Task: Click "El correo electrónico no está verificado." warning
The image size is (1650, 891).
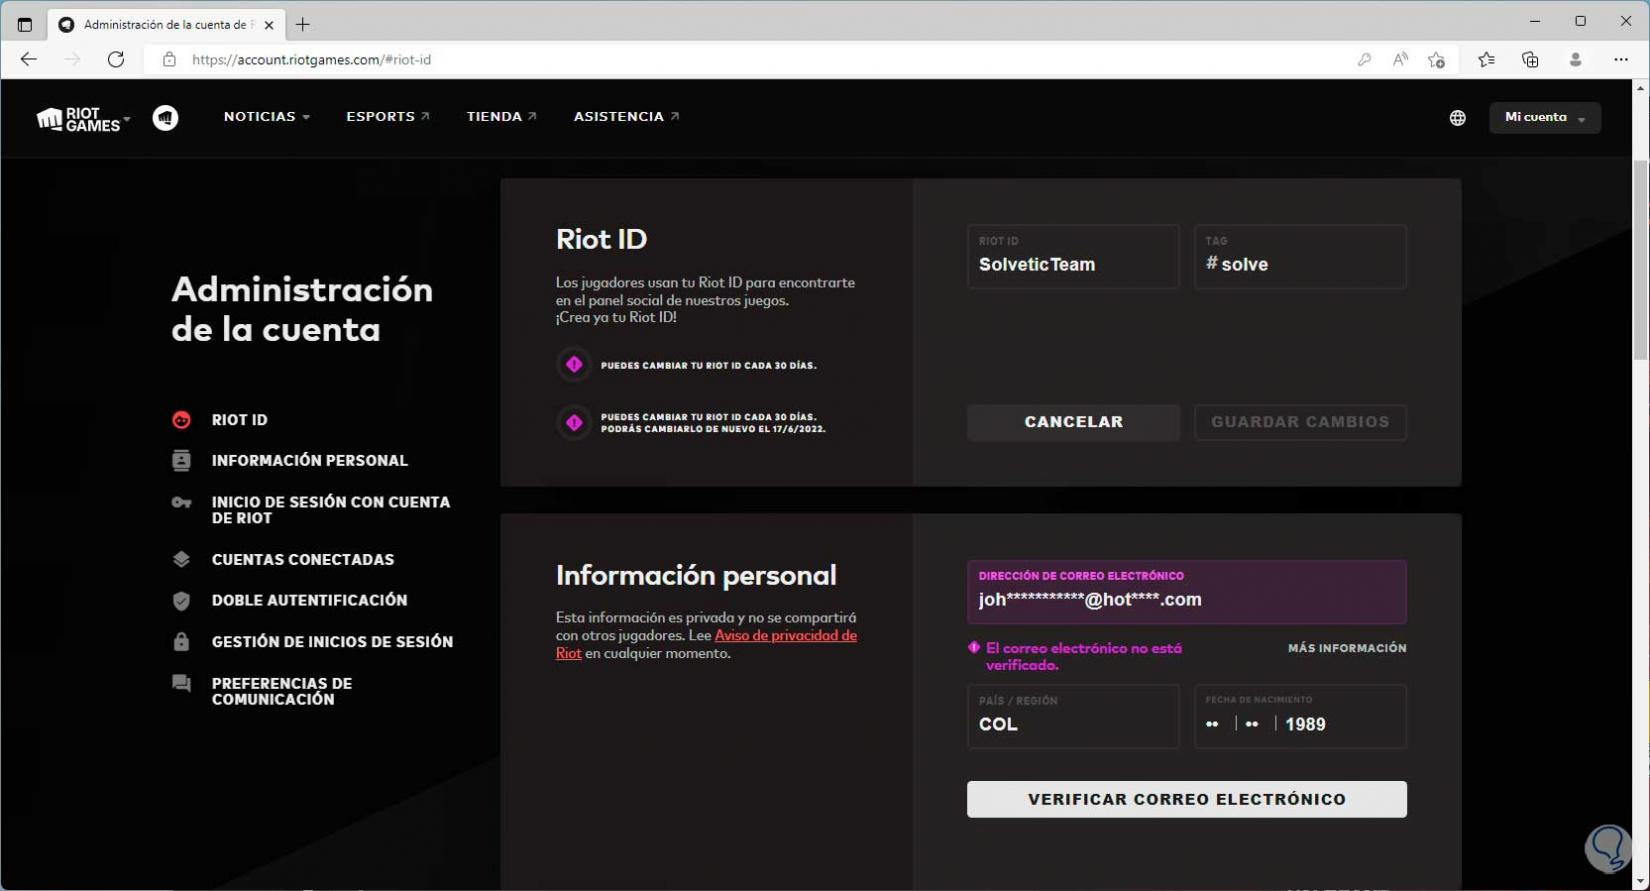Action: tap(1083, 656)
